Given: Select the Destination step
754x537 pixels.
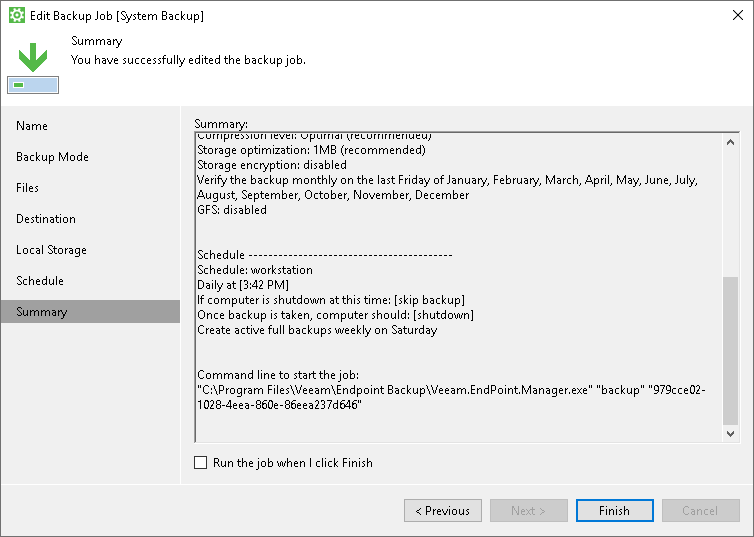Looking at the screenshot, I should click(46, 219).
